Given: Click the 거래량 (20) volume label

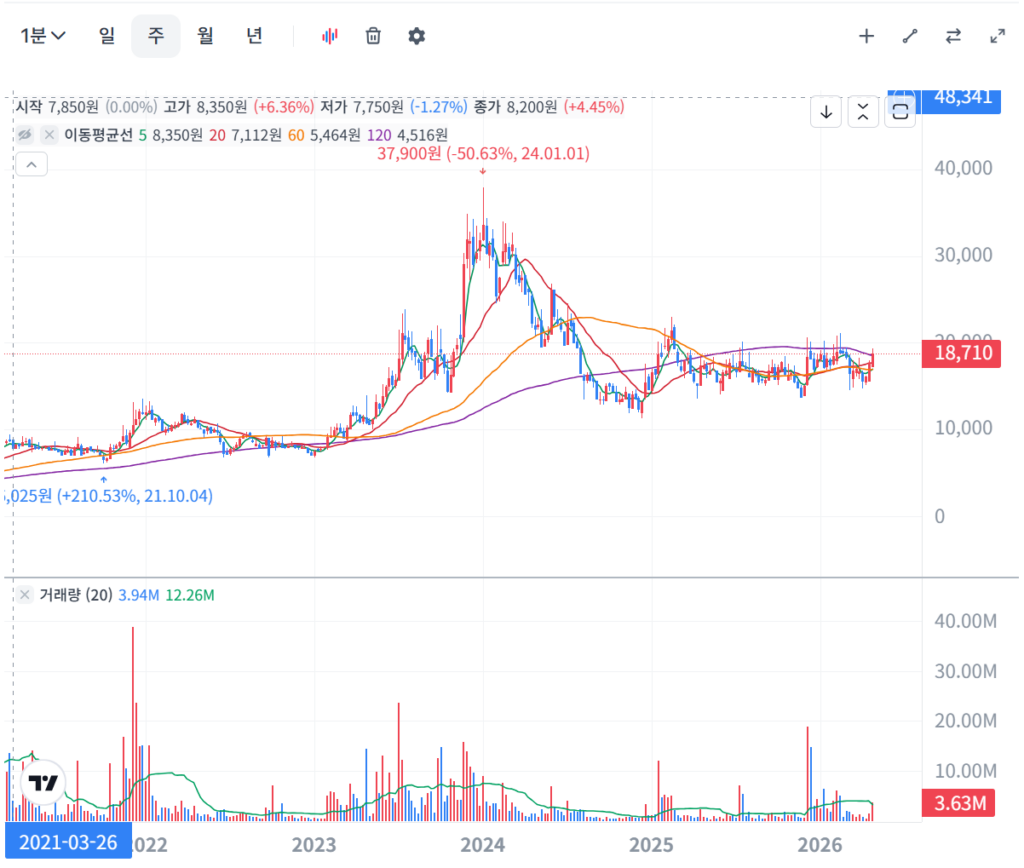Looking at the screenshot, I should pos(76,595).
